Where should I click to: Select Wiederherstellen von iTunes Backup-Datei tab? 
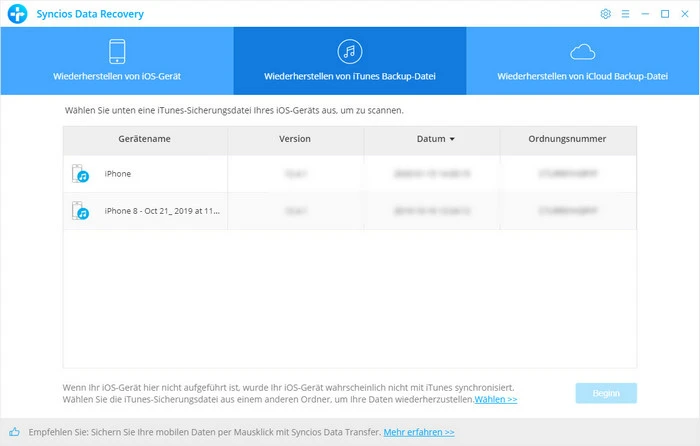click(x=349, y=75)
